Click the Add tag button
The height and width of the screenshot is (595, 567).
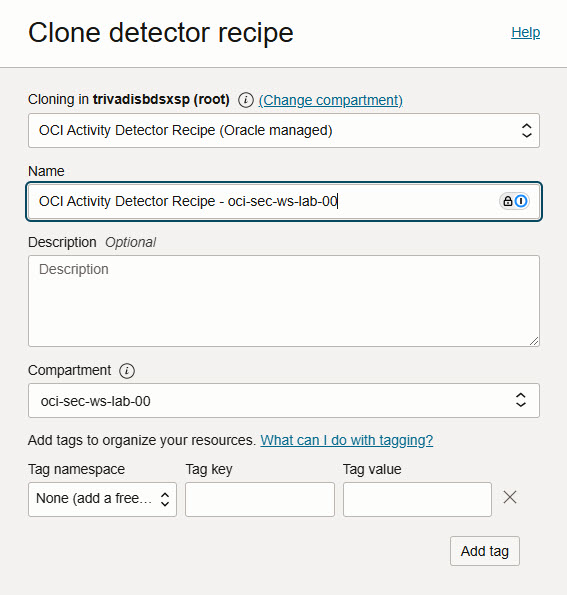[x=485, y=551]
